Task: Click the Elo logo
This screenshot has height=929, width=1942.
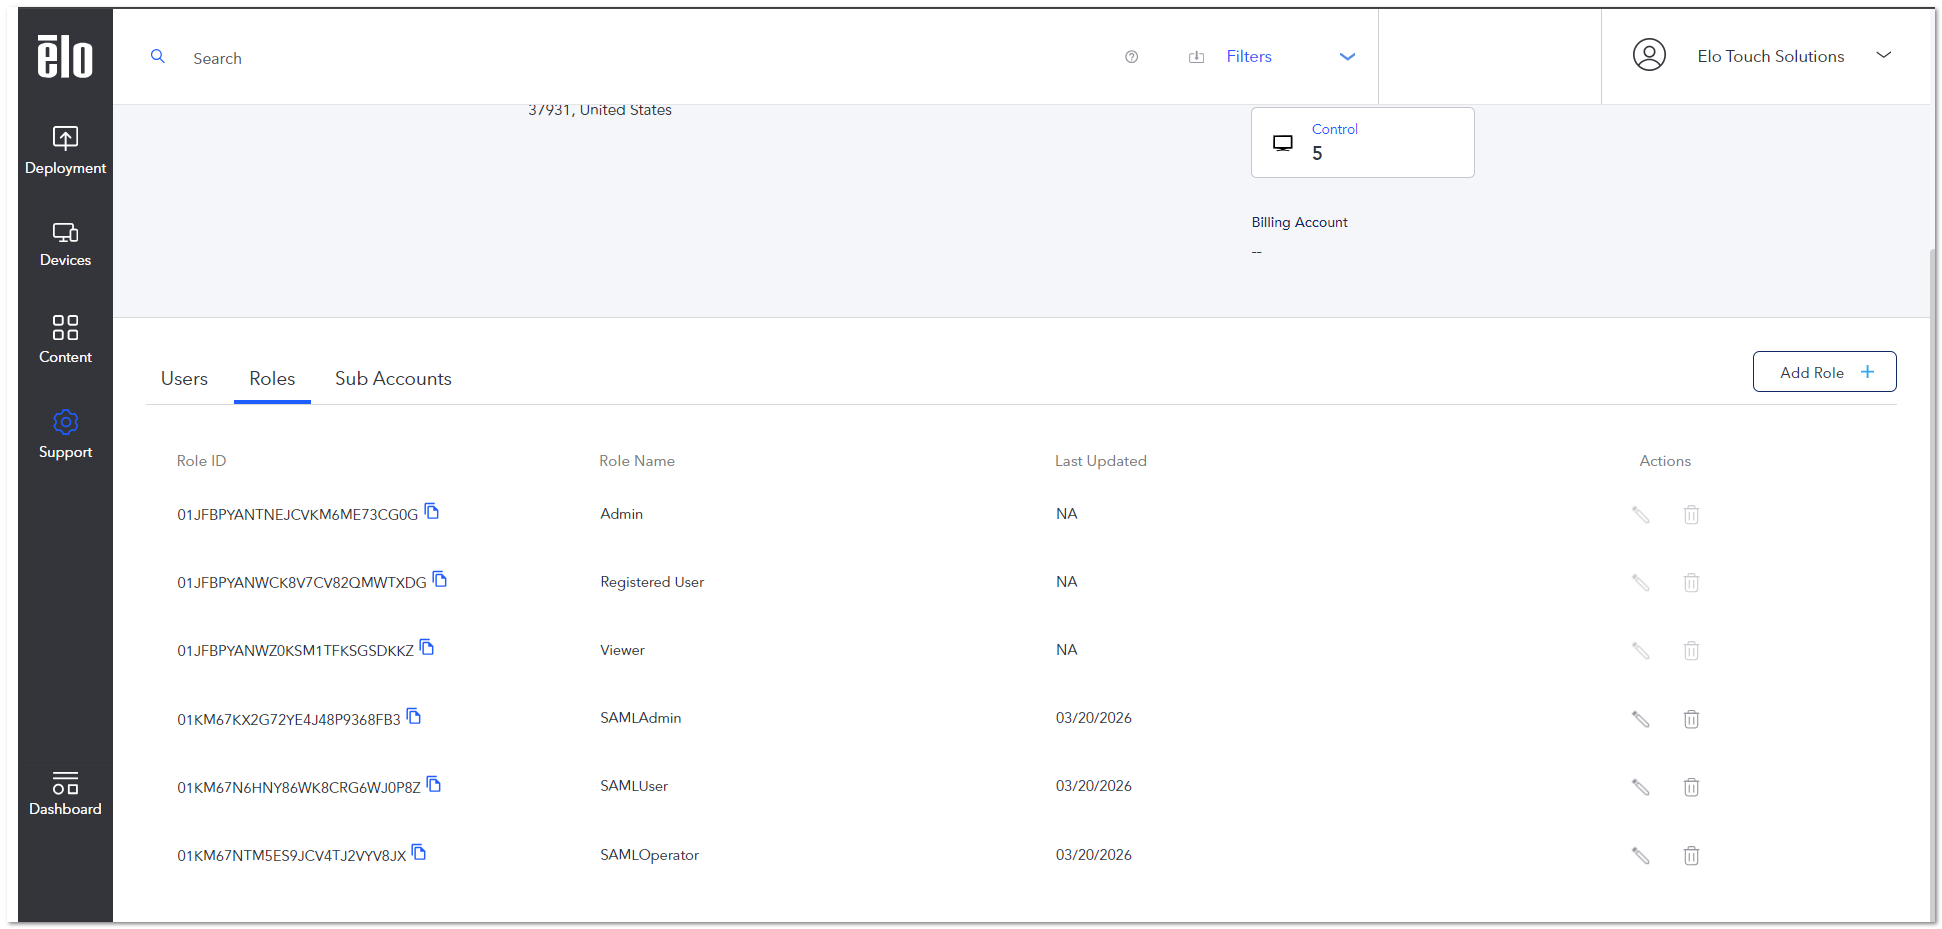Action: point(65,57)
